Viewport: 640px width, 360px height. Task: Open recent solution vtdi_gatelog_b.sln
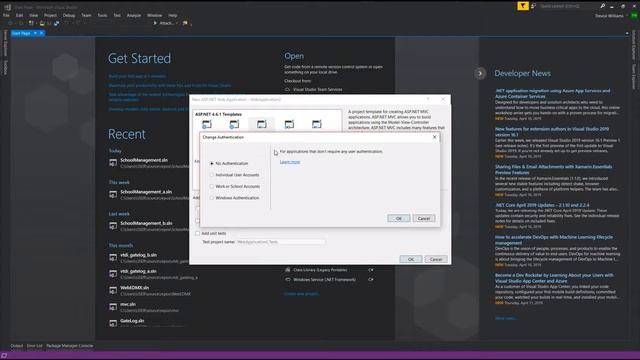[x=138, y=255]
